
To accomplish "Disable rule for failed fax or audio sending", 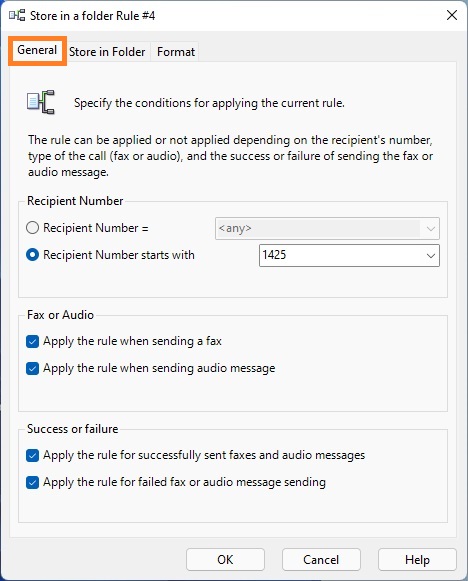I will coord(33,482).
